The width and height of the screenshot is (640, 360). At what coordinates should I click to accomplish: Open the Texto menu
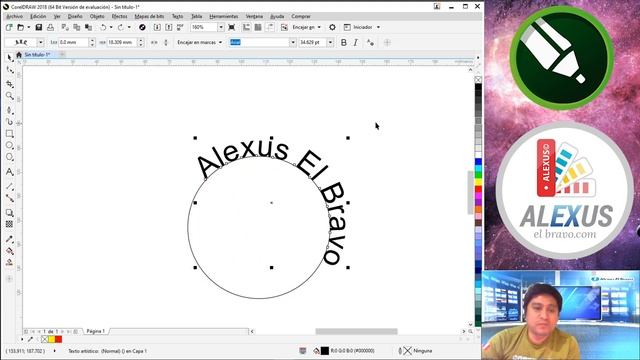[178, 16]
